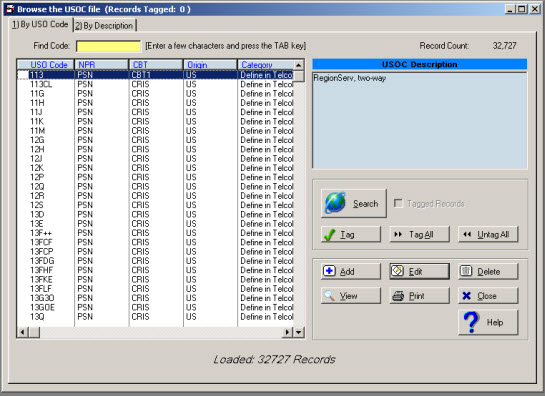Click the Edit button label

(415, 272)
